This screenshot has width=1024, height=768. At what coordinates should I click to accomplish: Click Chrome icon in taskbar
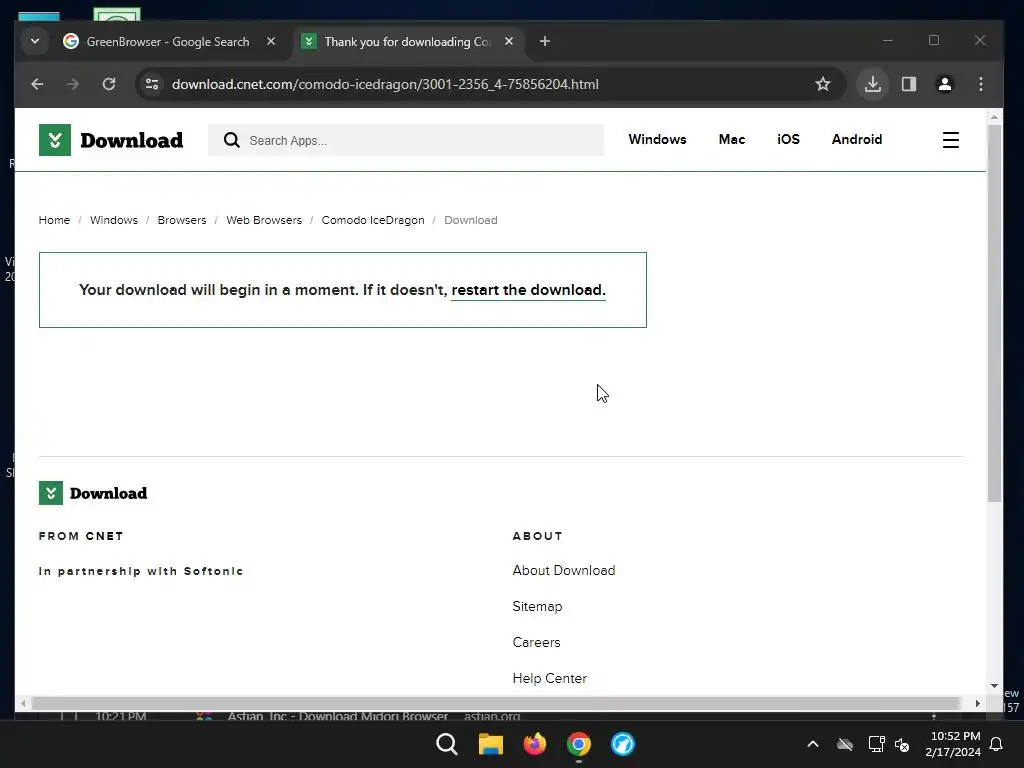coord(579,744)
